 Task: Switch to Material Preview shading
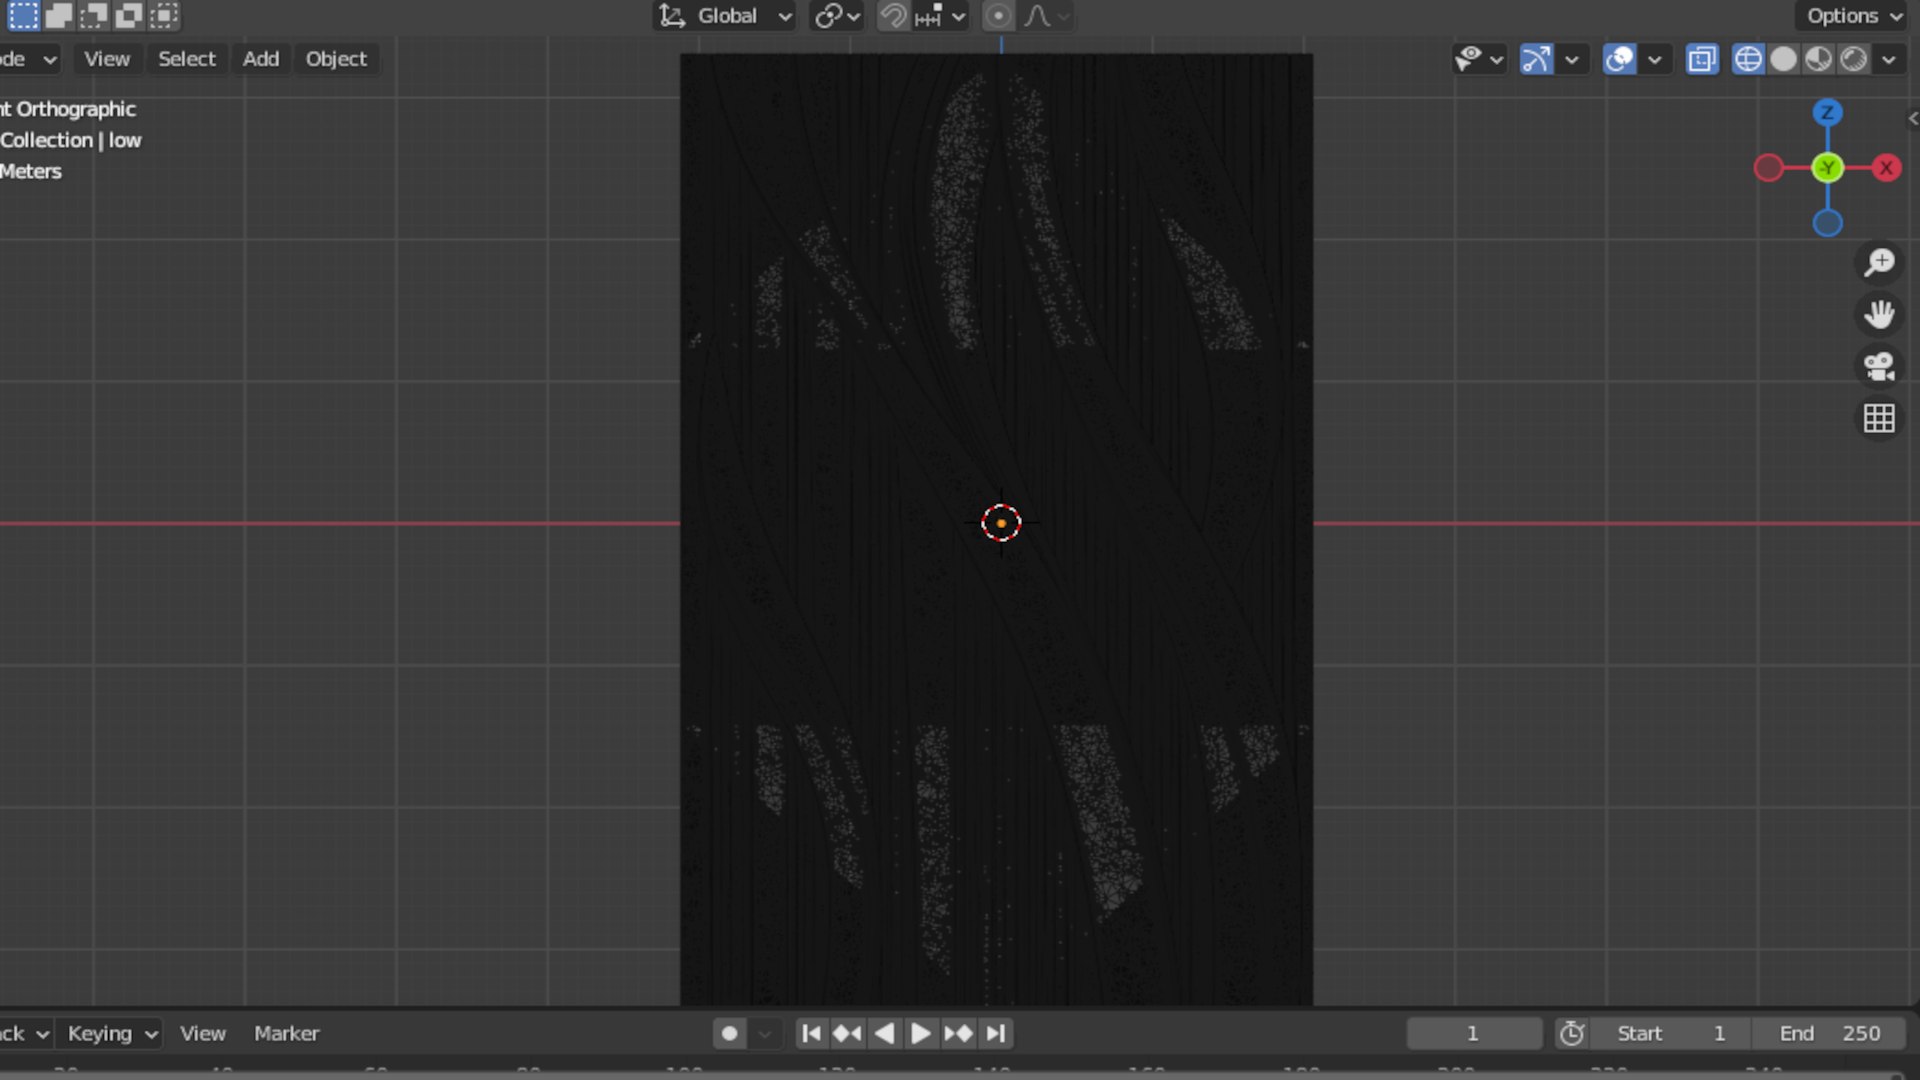tap(1818, 59)
